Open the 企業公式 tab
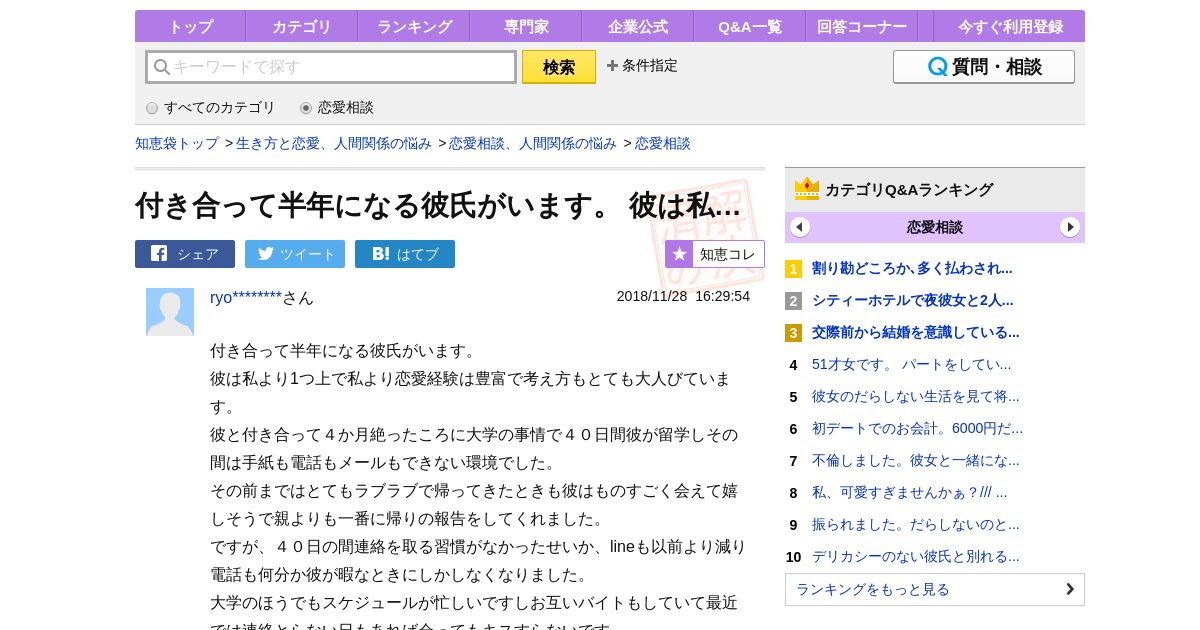The image size is (1200, 630). tap(637, 26)
